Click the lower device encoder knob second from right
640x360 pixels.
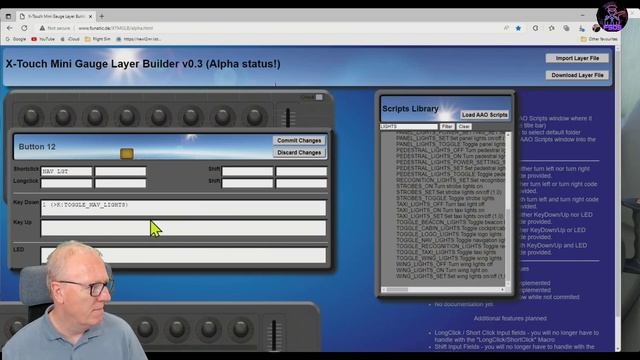(x=209, y=329)
